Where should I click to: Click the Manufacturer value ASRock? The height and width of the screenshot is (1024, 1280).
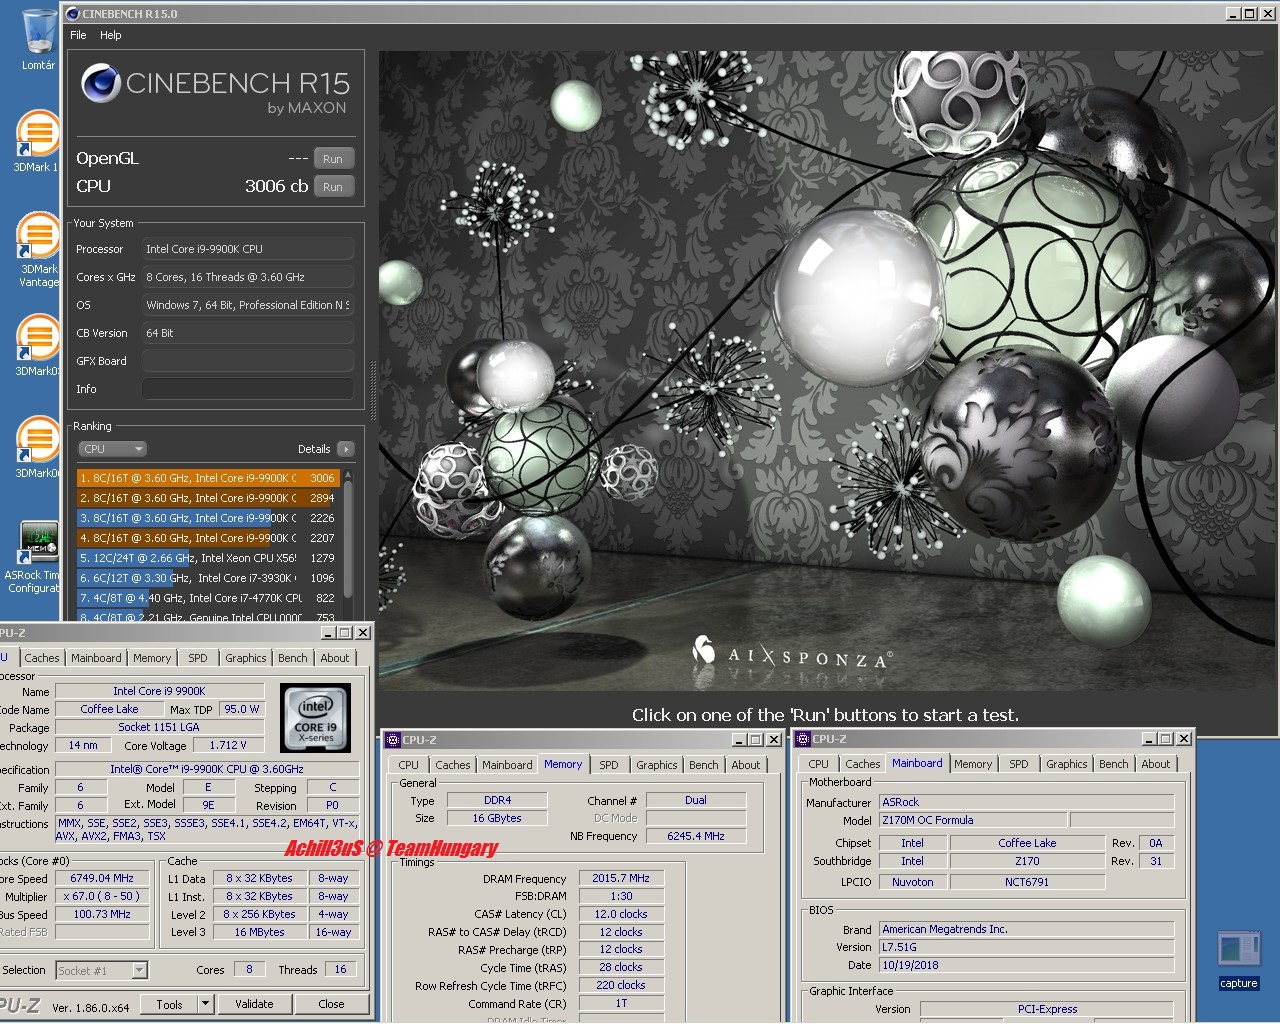click(x=1026, y=802)
